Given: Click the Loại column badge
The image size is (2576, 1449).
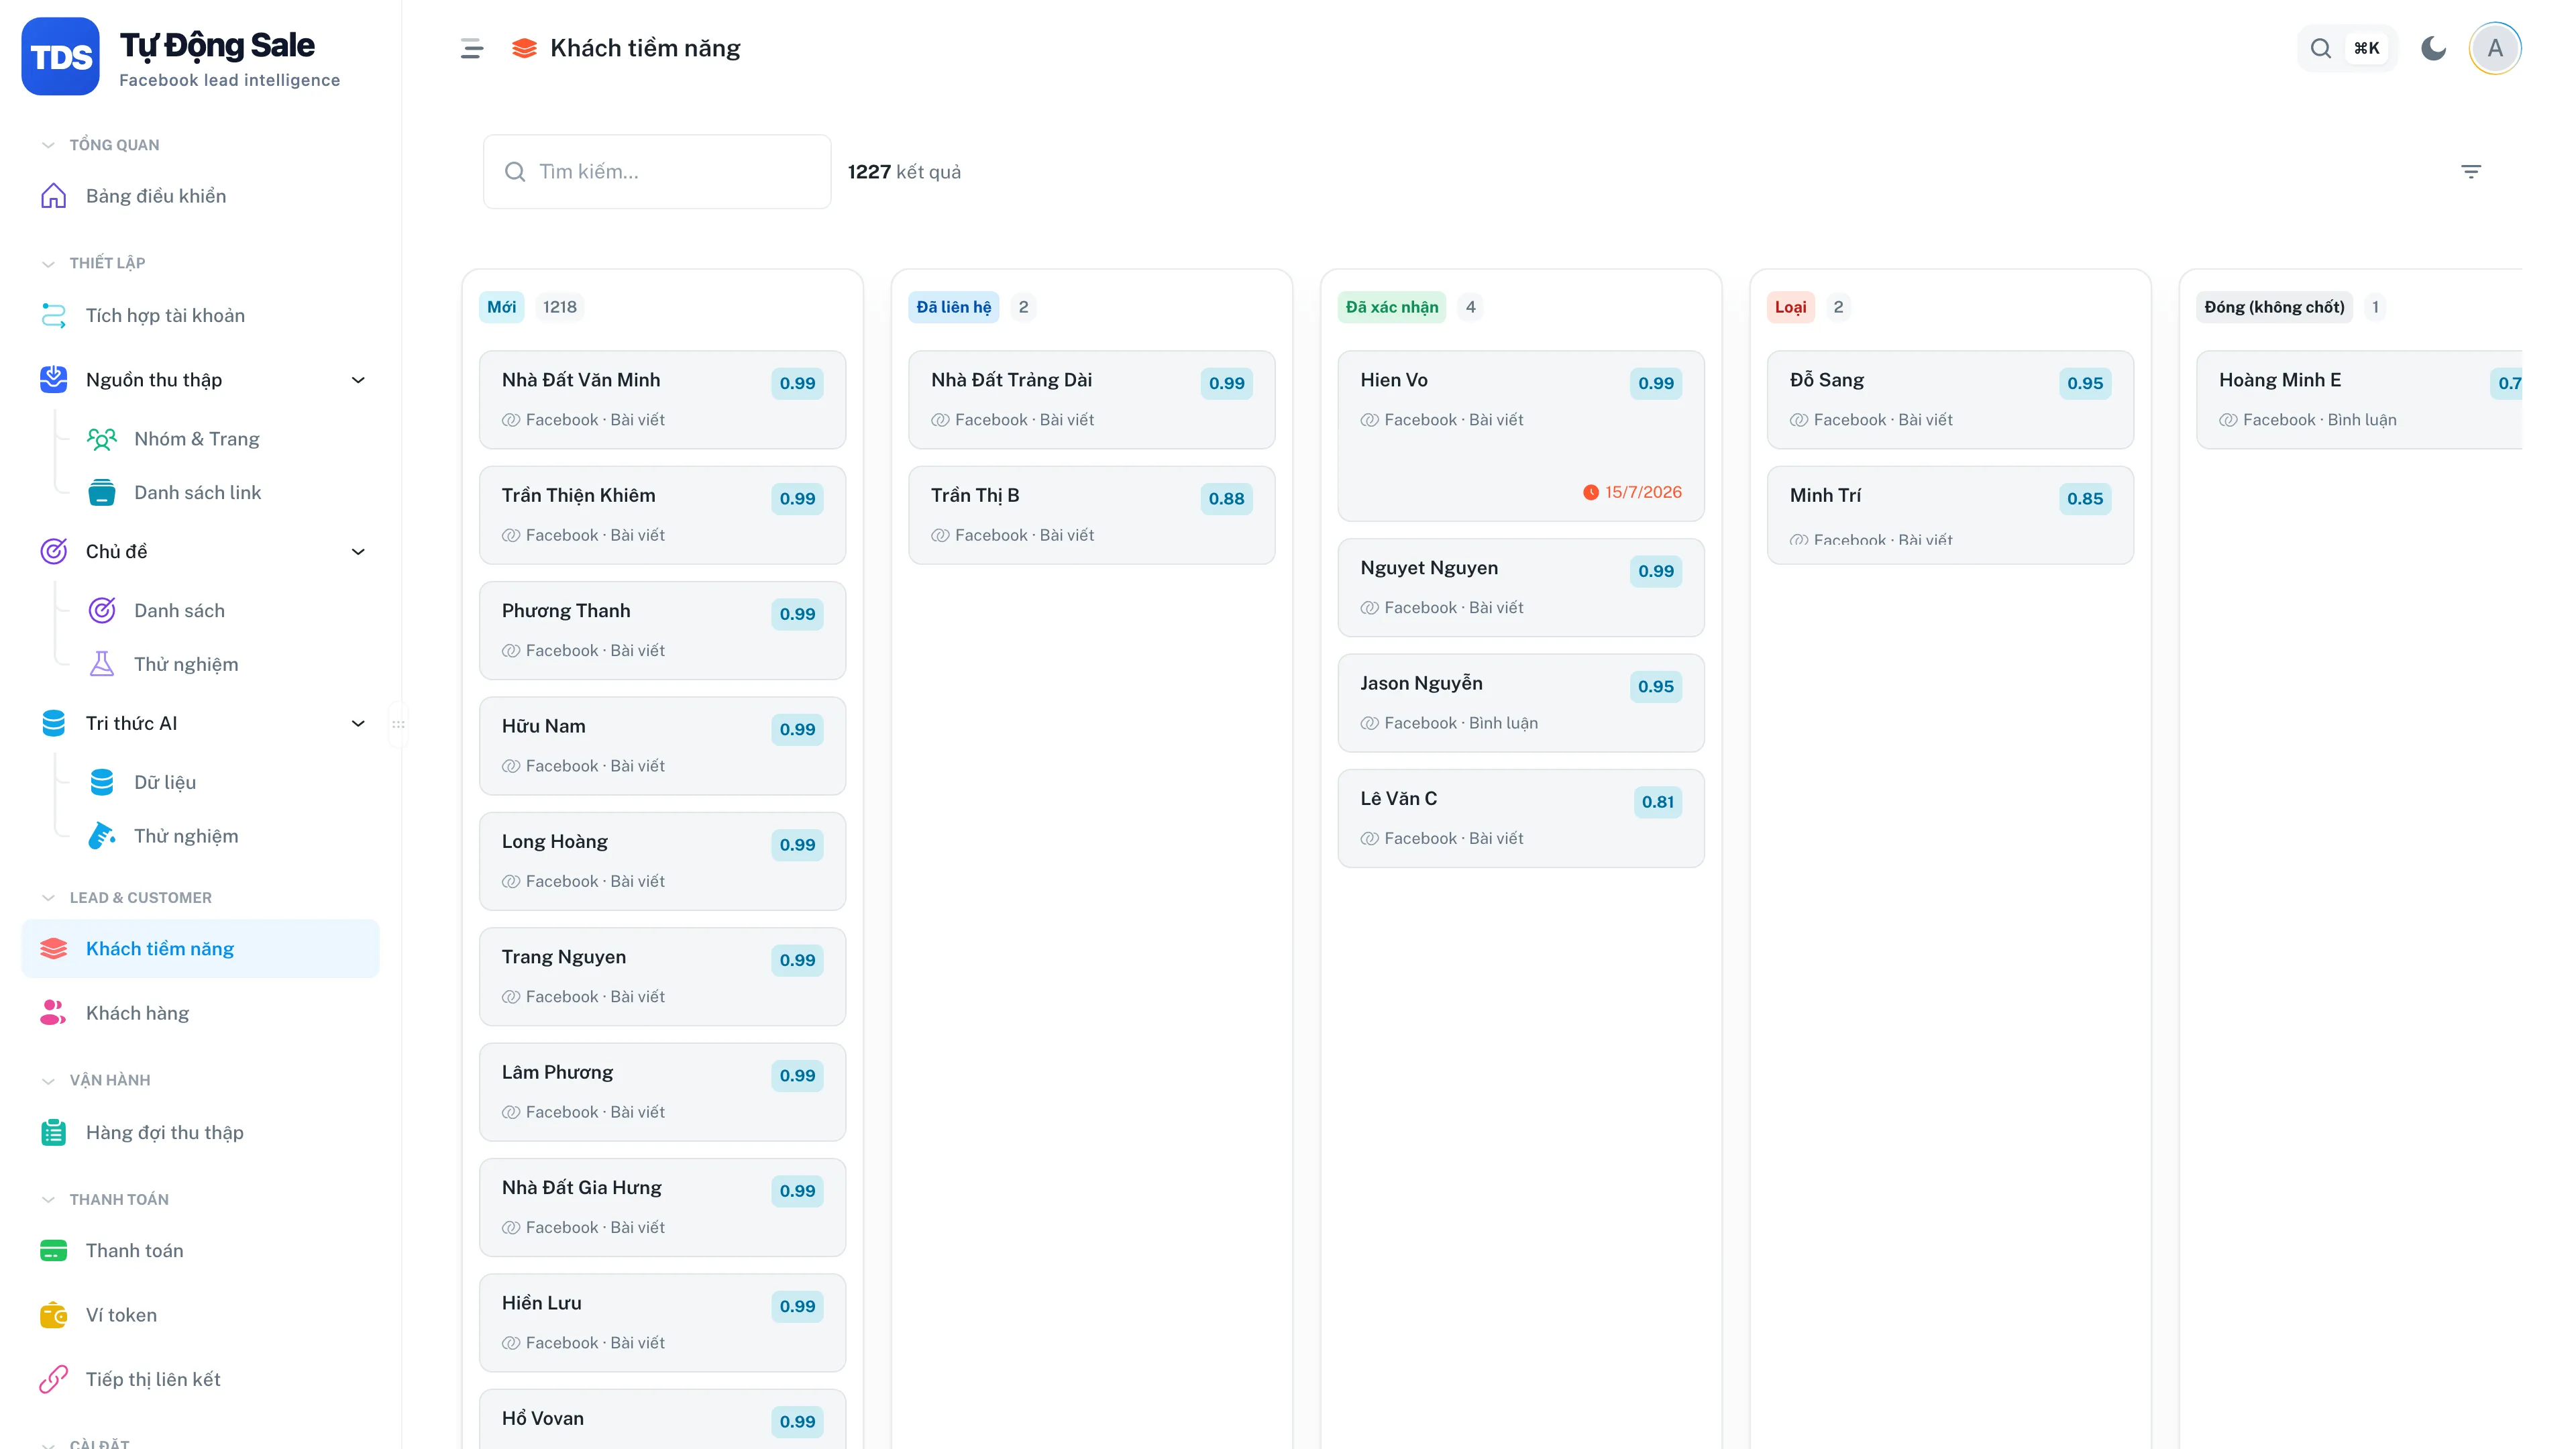Looking at the screenshot, I should [x=1790, y=307].
